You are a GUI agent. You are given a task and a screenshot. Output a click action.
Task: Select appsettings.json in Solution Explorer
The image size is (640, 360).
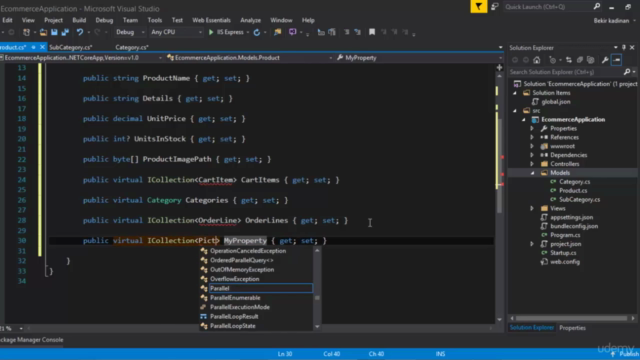571,218
